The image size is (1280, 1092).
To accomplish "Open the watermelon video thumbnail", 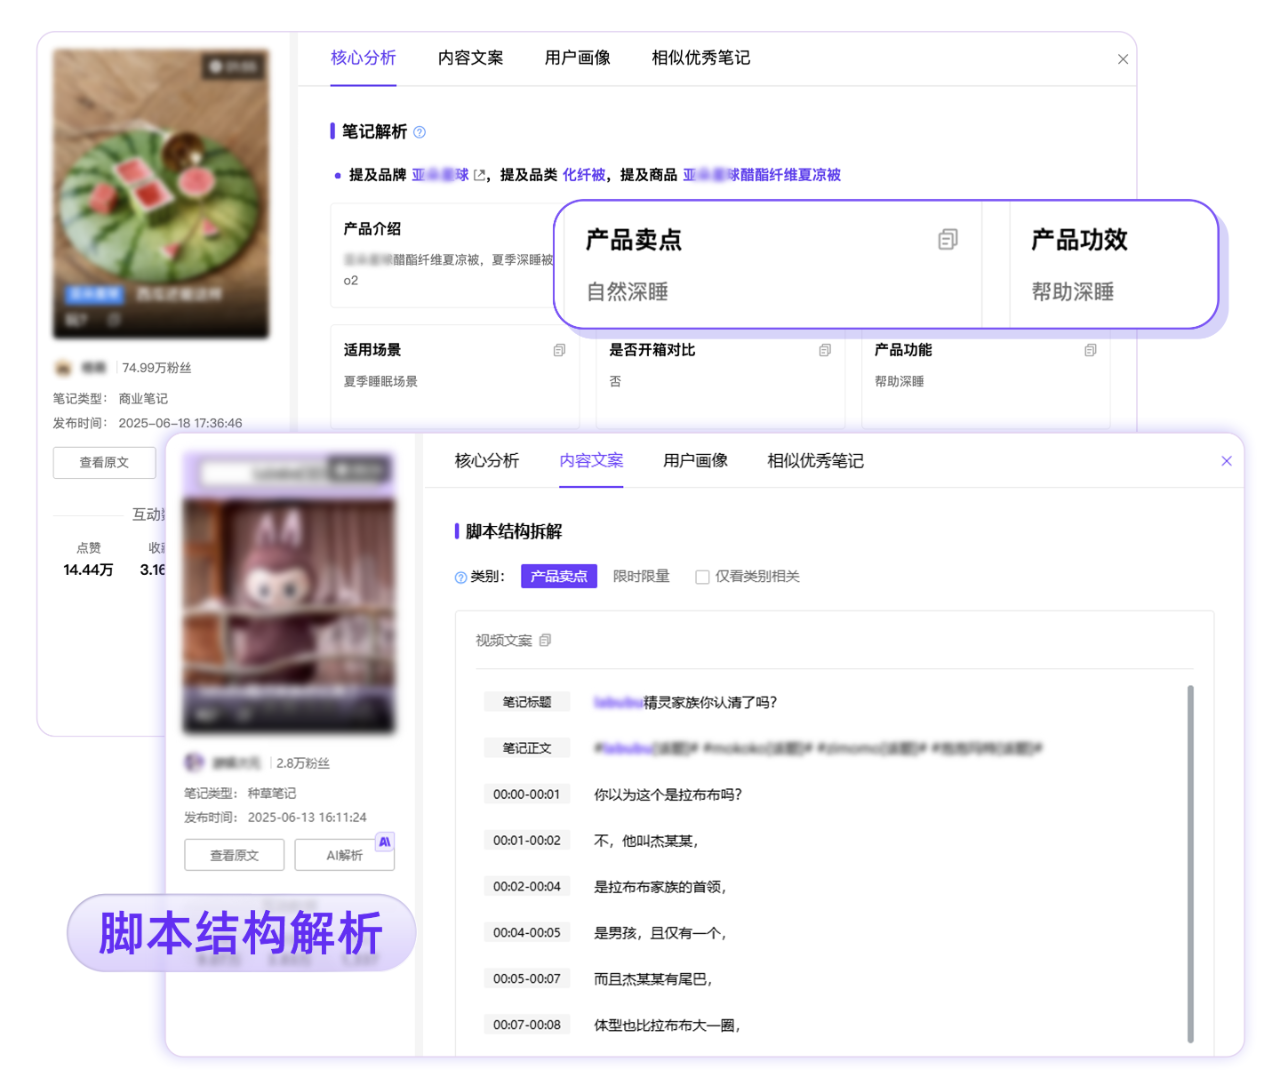I will click(x=160, y=193).
